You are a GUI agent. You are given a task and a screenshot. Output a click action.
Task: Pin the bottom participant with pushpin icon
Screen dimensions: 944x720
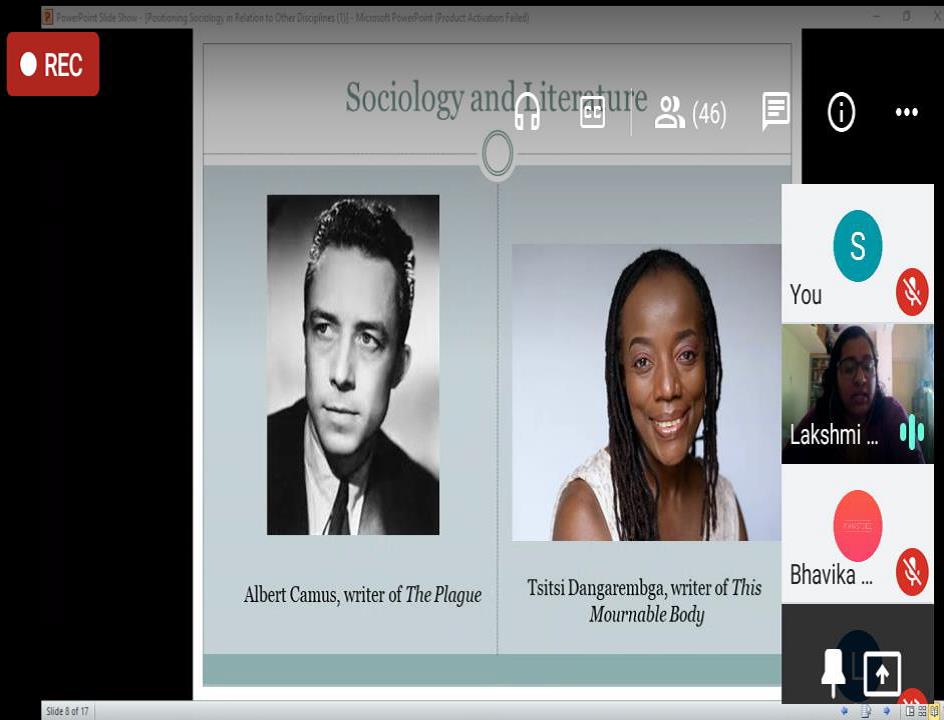pyautogui.click(x=833, y=672)
